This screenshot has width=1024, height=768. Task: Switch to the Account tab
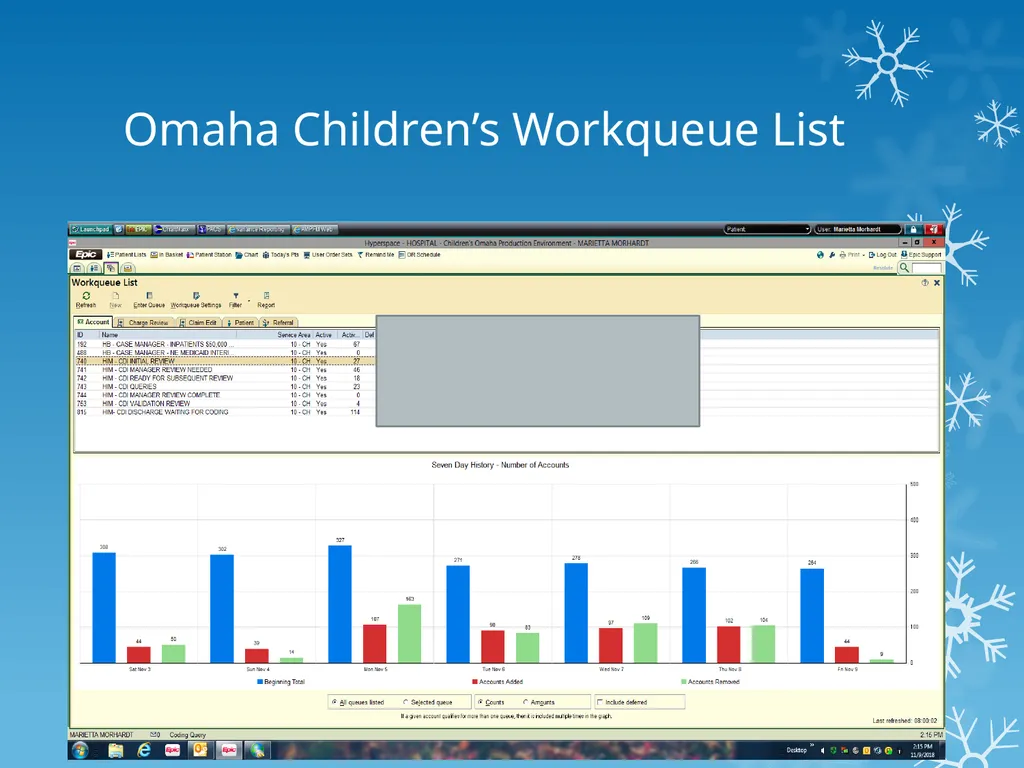click(x=93, y=322)
